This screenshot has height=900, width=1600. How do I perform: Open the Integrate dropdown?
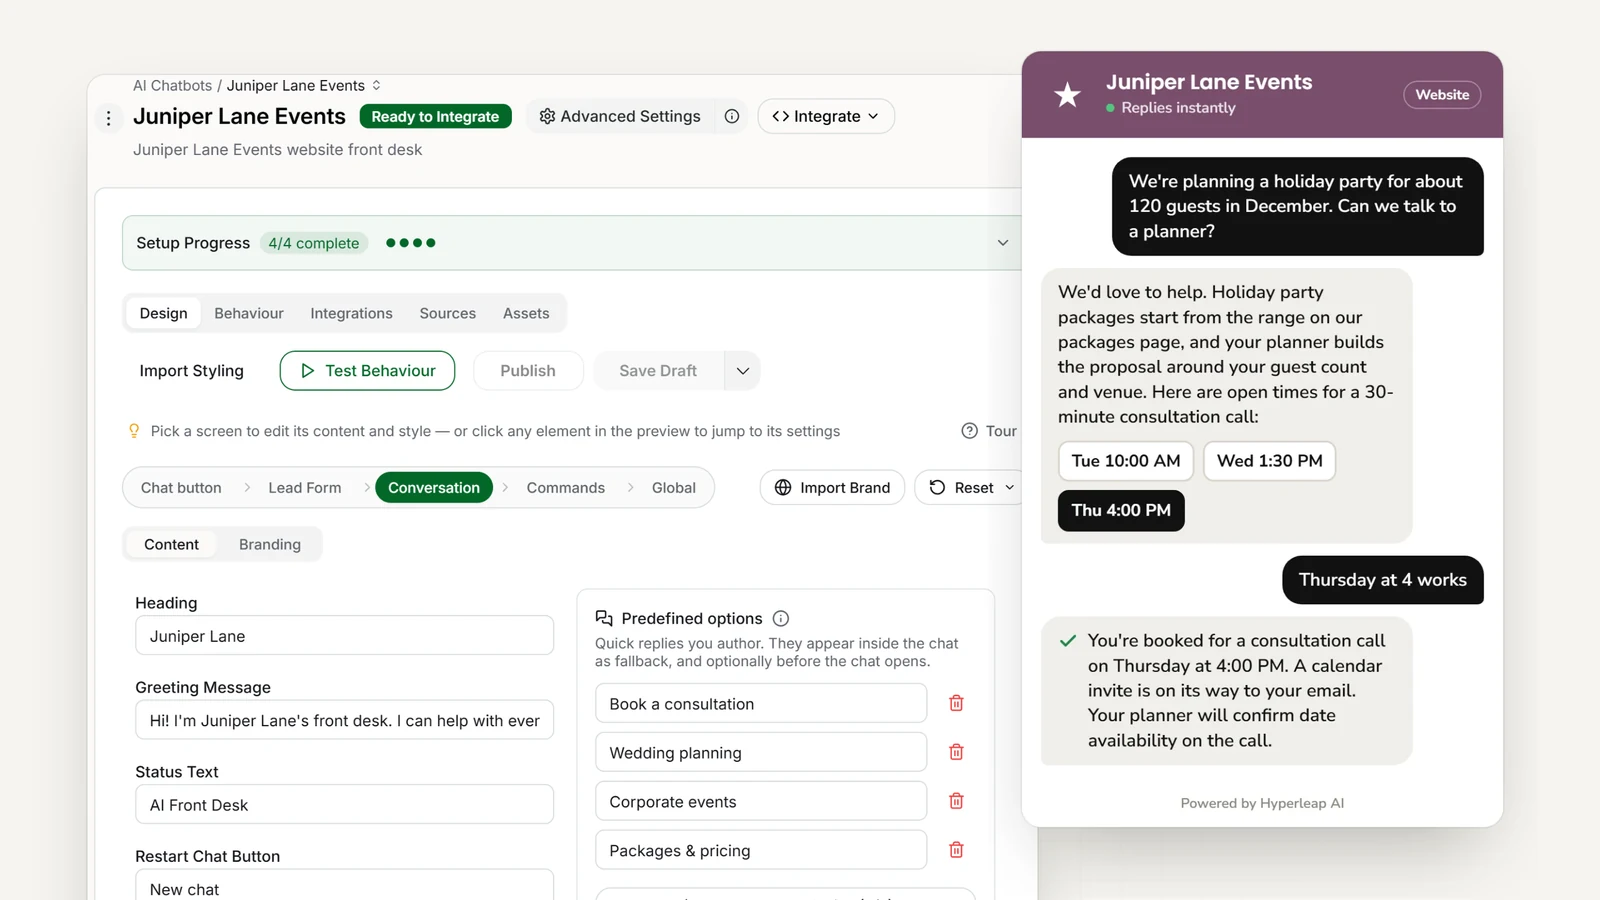826,116
